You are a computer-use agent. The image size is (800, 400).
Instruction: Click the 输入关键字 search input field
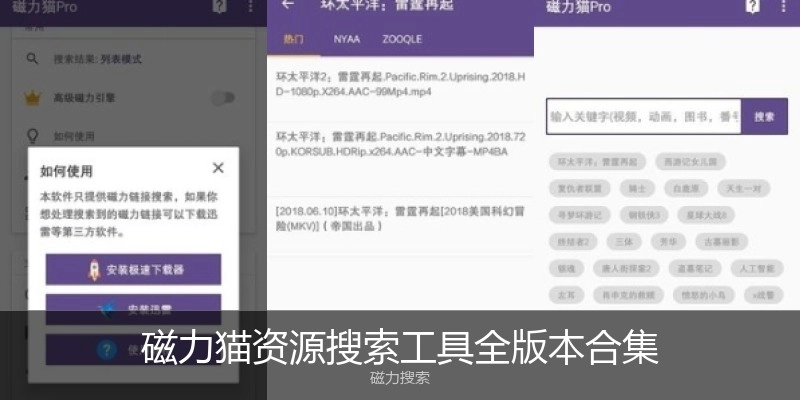(x=644, y=116)
